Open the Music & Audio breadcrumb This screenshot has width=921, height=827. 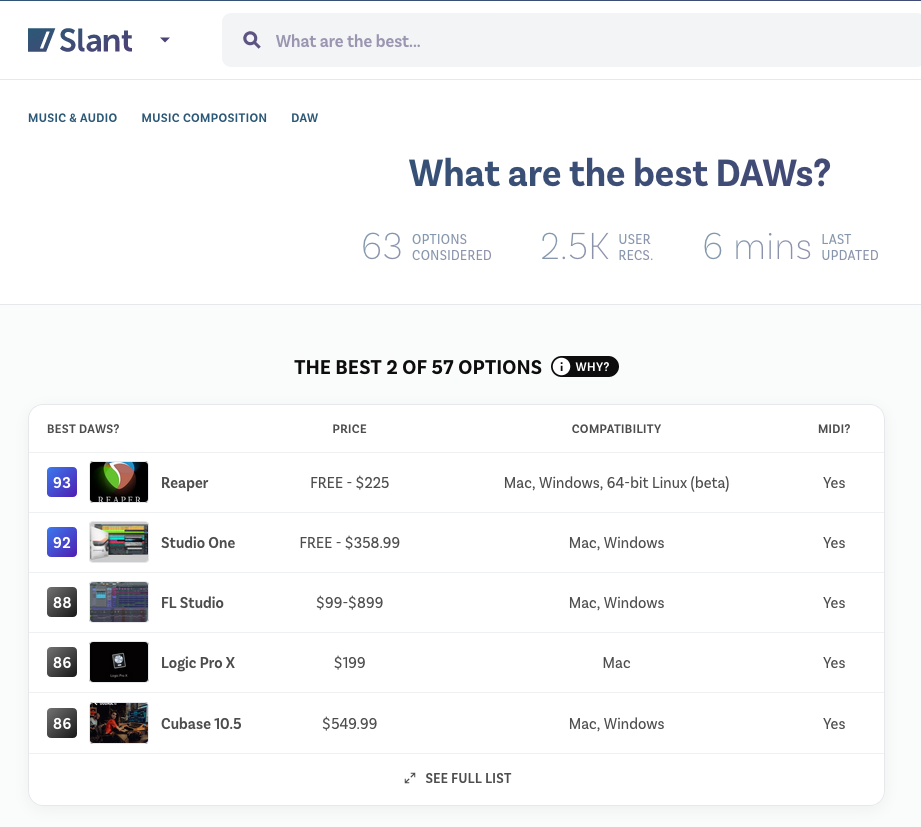coord(72,117)
